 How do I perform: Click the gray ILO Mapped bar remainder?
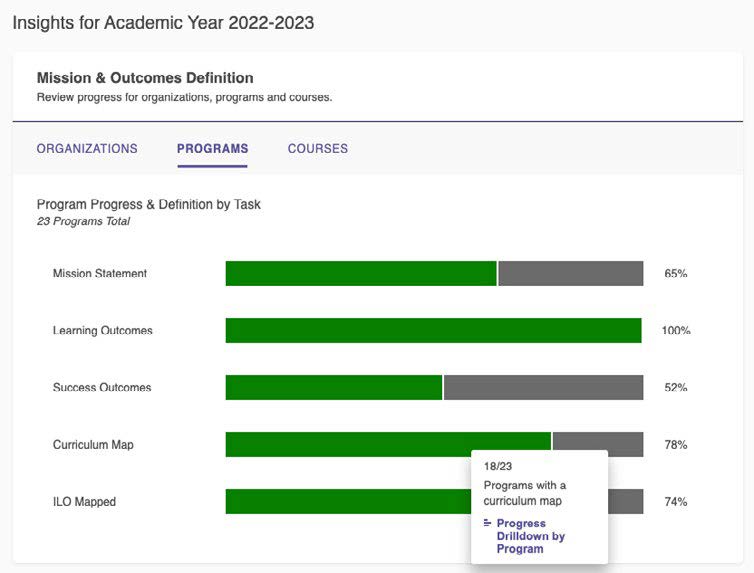click(x=626, y=501)
